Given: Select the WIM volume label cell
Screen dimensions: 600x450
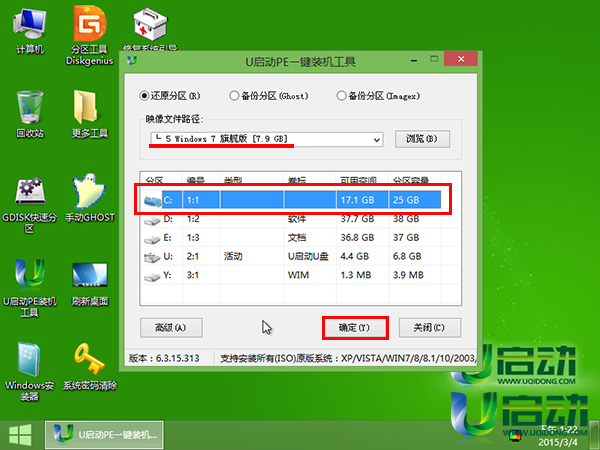Looking at the screenshot, I should pos(298,276).
